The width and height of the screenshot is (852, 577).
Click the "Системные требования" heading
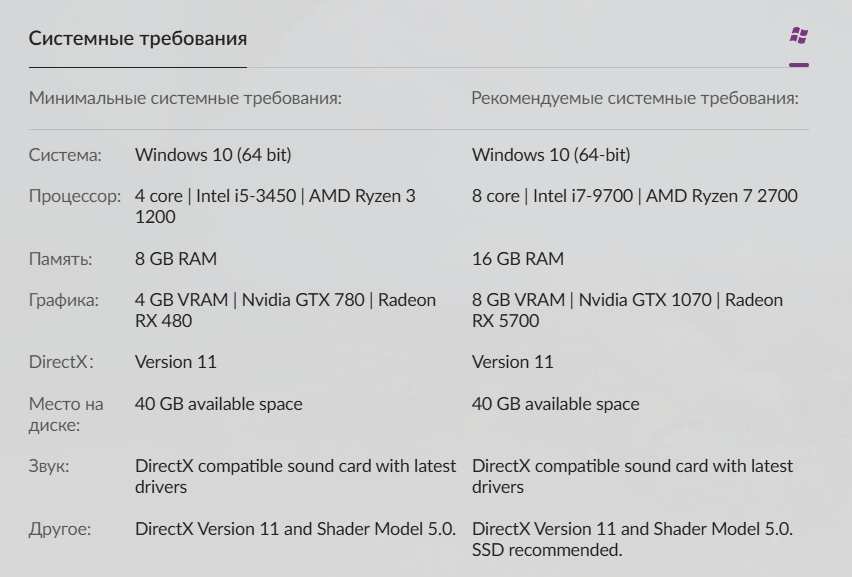click(137, 39)
